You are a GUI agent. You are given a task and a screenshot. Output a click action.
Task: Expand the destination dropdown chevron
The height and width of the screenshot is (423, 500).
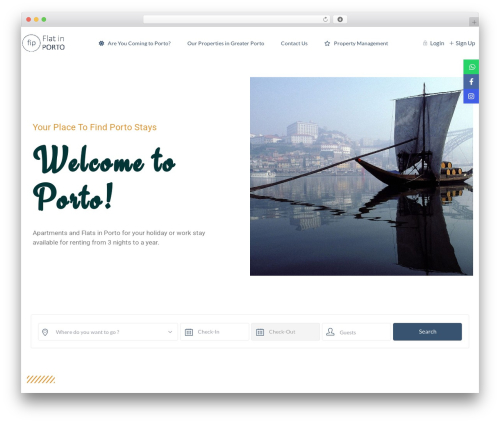click(170, 332)
